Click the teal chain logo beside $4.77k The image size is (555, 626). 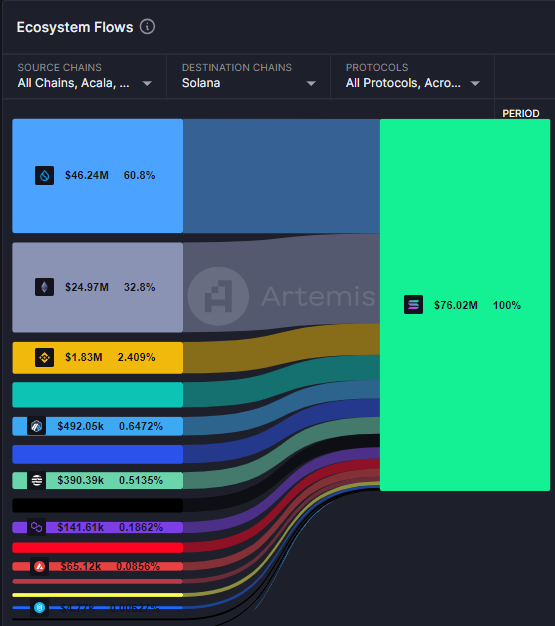coord(39,608)
